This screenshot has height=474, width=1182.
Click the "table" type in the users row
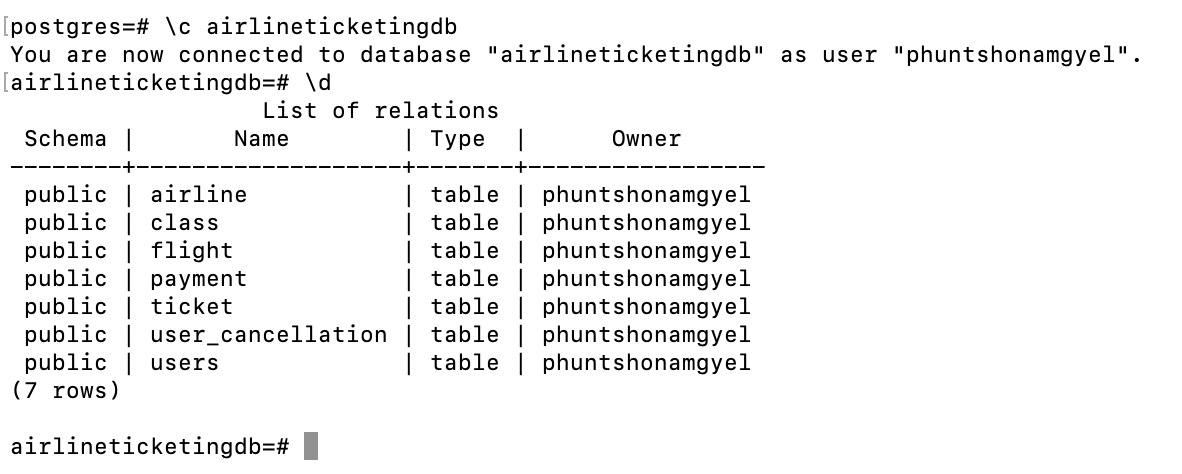coord(465,363)
